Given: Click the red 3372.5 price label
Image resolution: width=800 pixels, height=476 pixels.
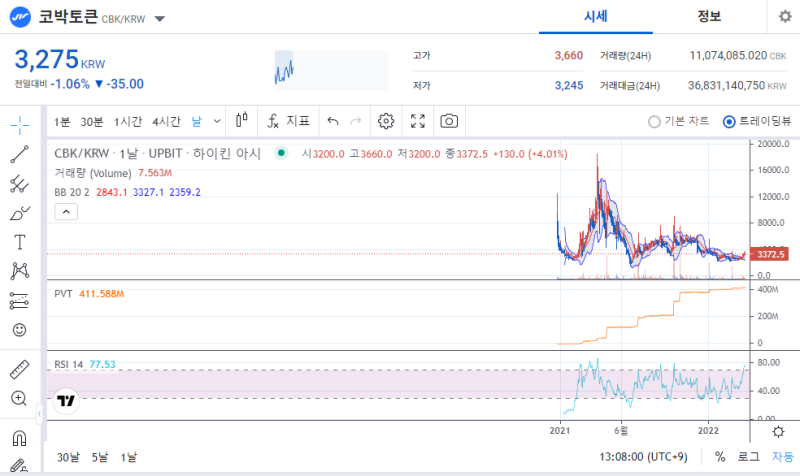Looking at the screenshot, I should (x=769, y=254).
